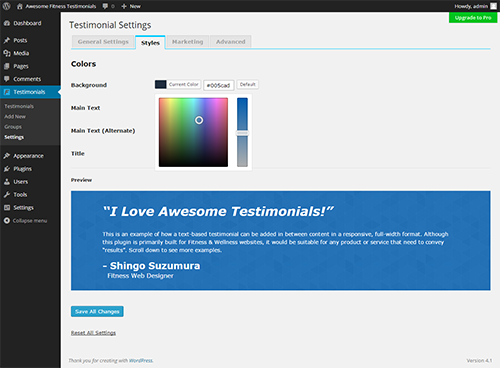Click the testimonial preview heading text
This screenshot has height=368, width=500.
pyautogui.click(x=219, y=211)
